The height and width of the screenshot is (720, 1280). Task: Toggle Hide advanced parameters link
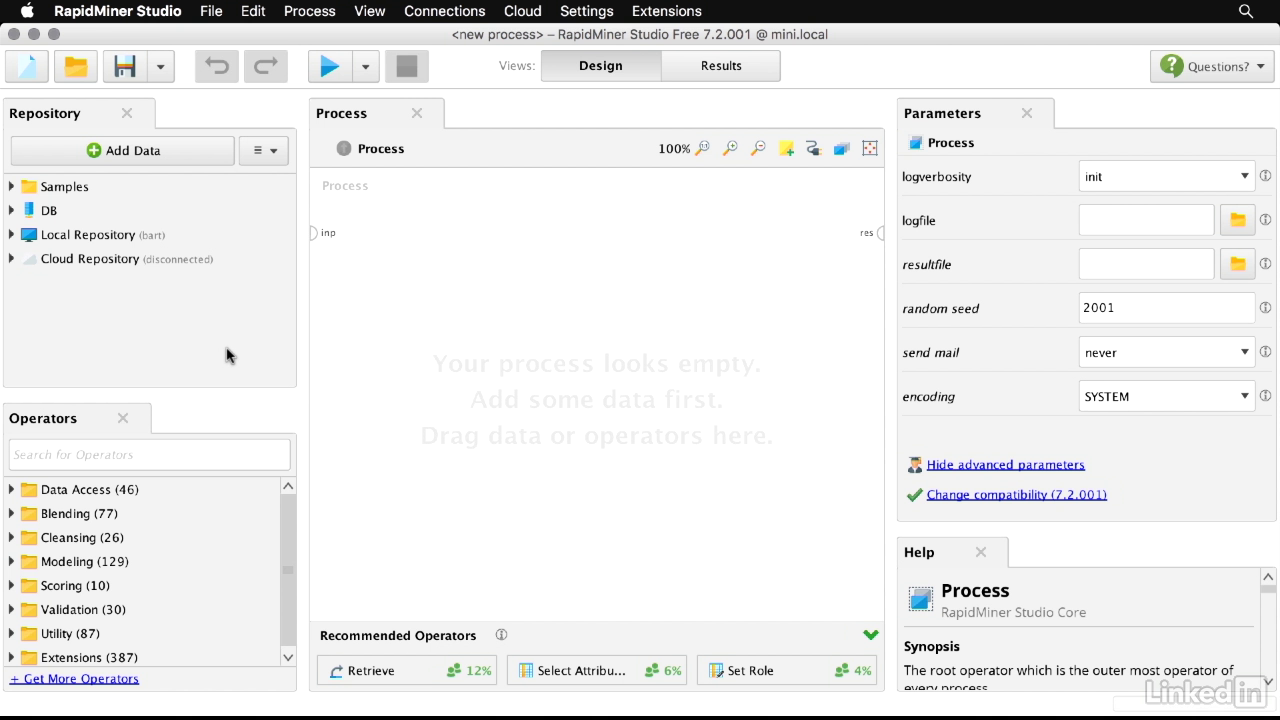pos(1005,465)
